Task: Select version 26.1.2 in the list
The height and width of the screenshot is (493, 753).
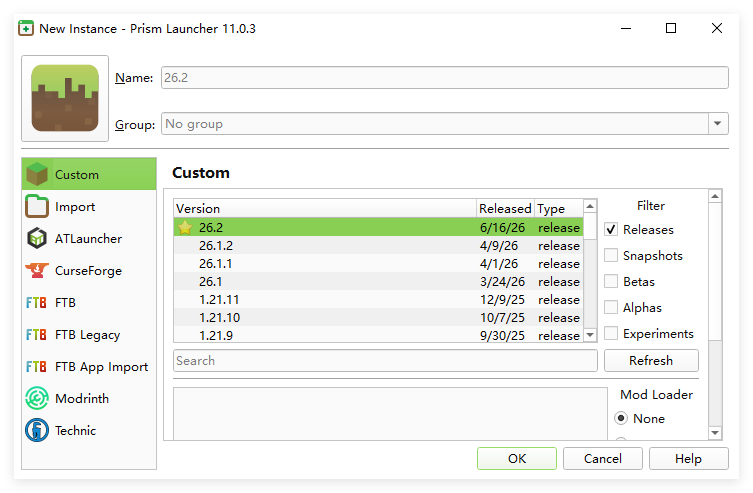Action: tap(378, 245)
